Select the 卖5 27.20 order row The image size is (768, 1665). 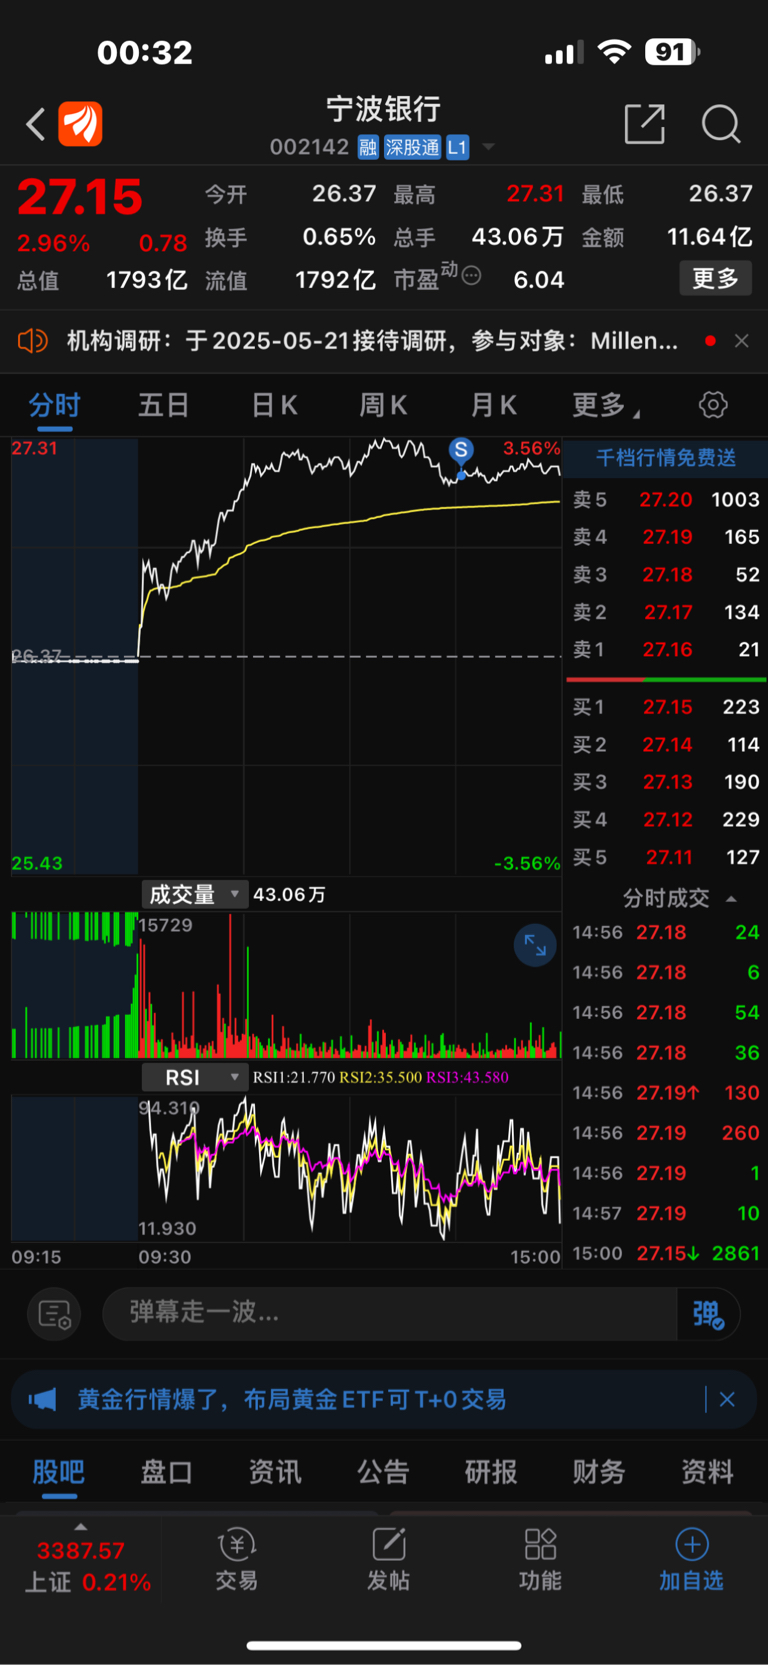coord(666,499)
